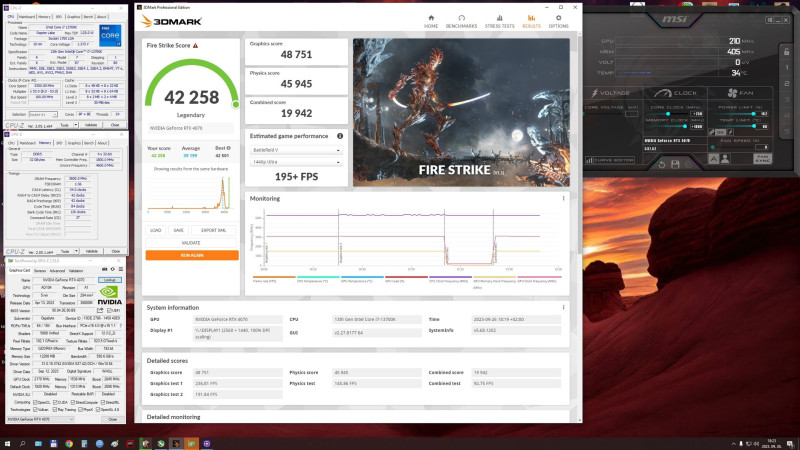
Task: Open 3DMark Results section
Action: [531, 21]
